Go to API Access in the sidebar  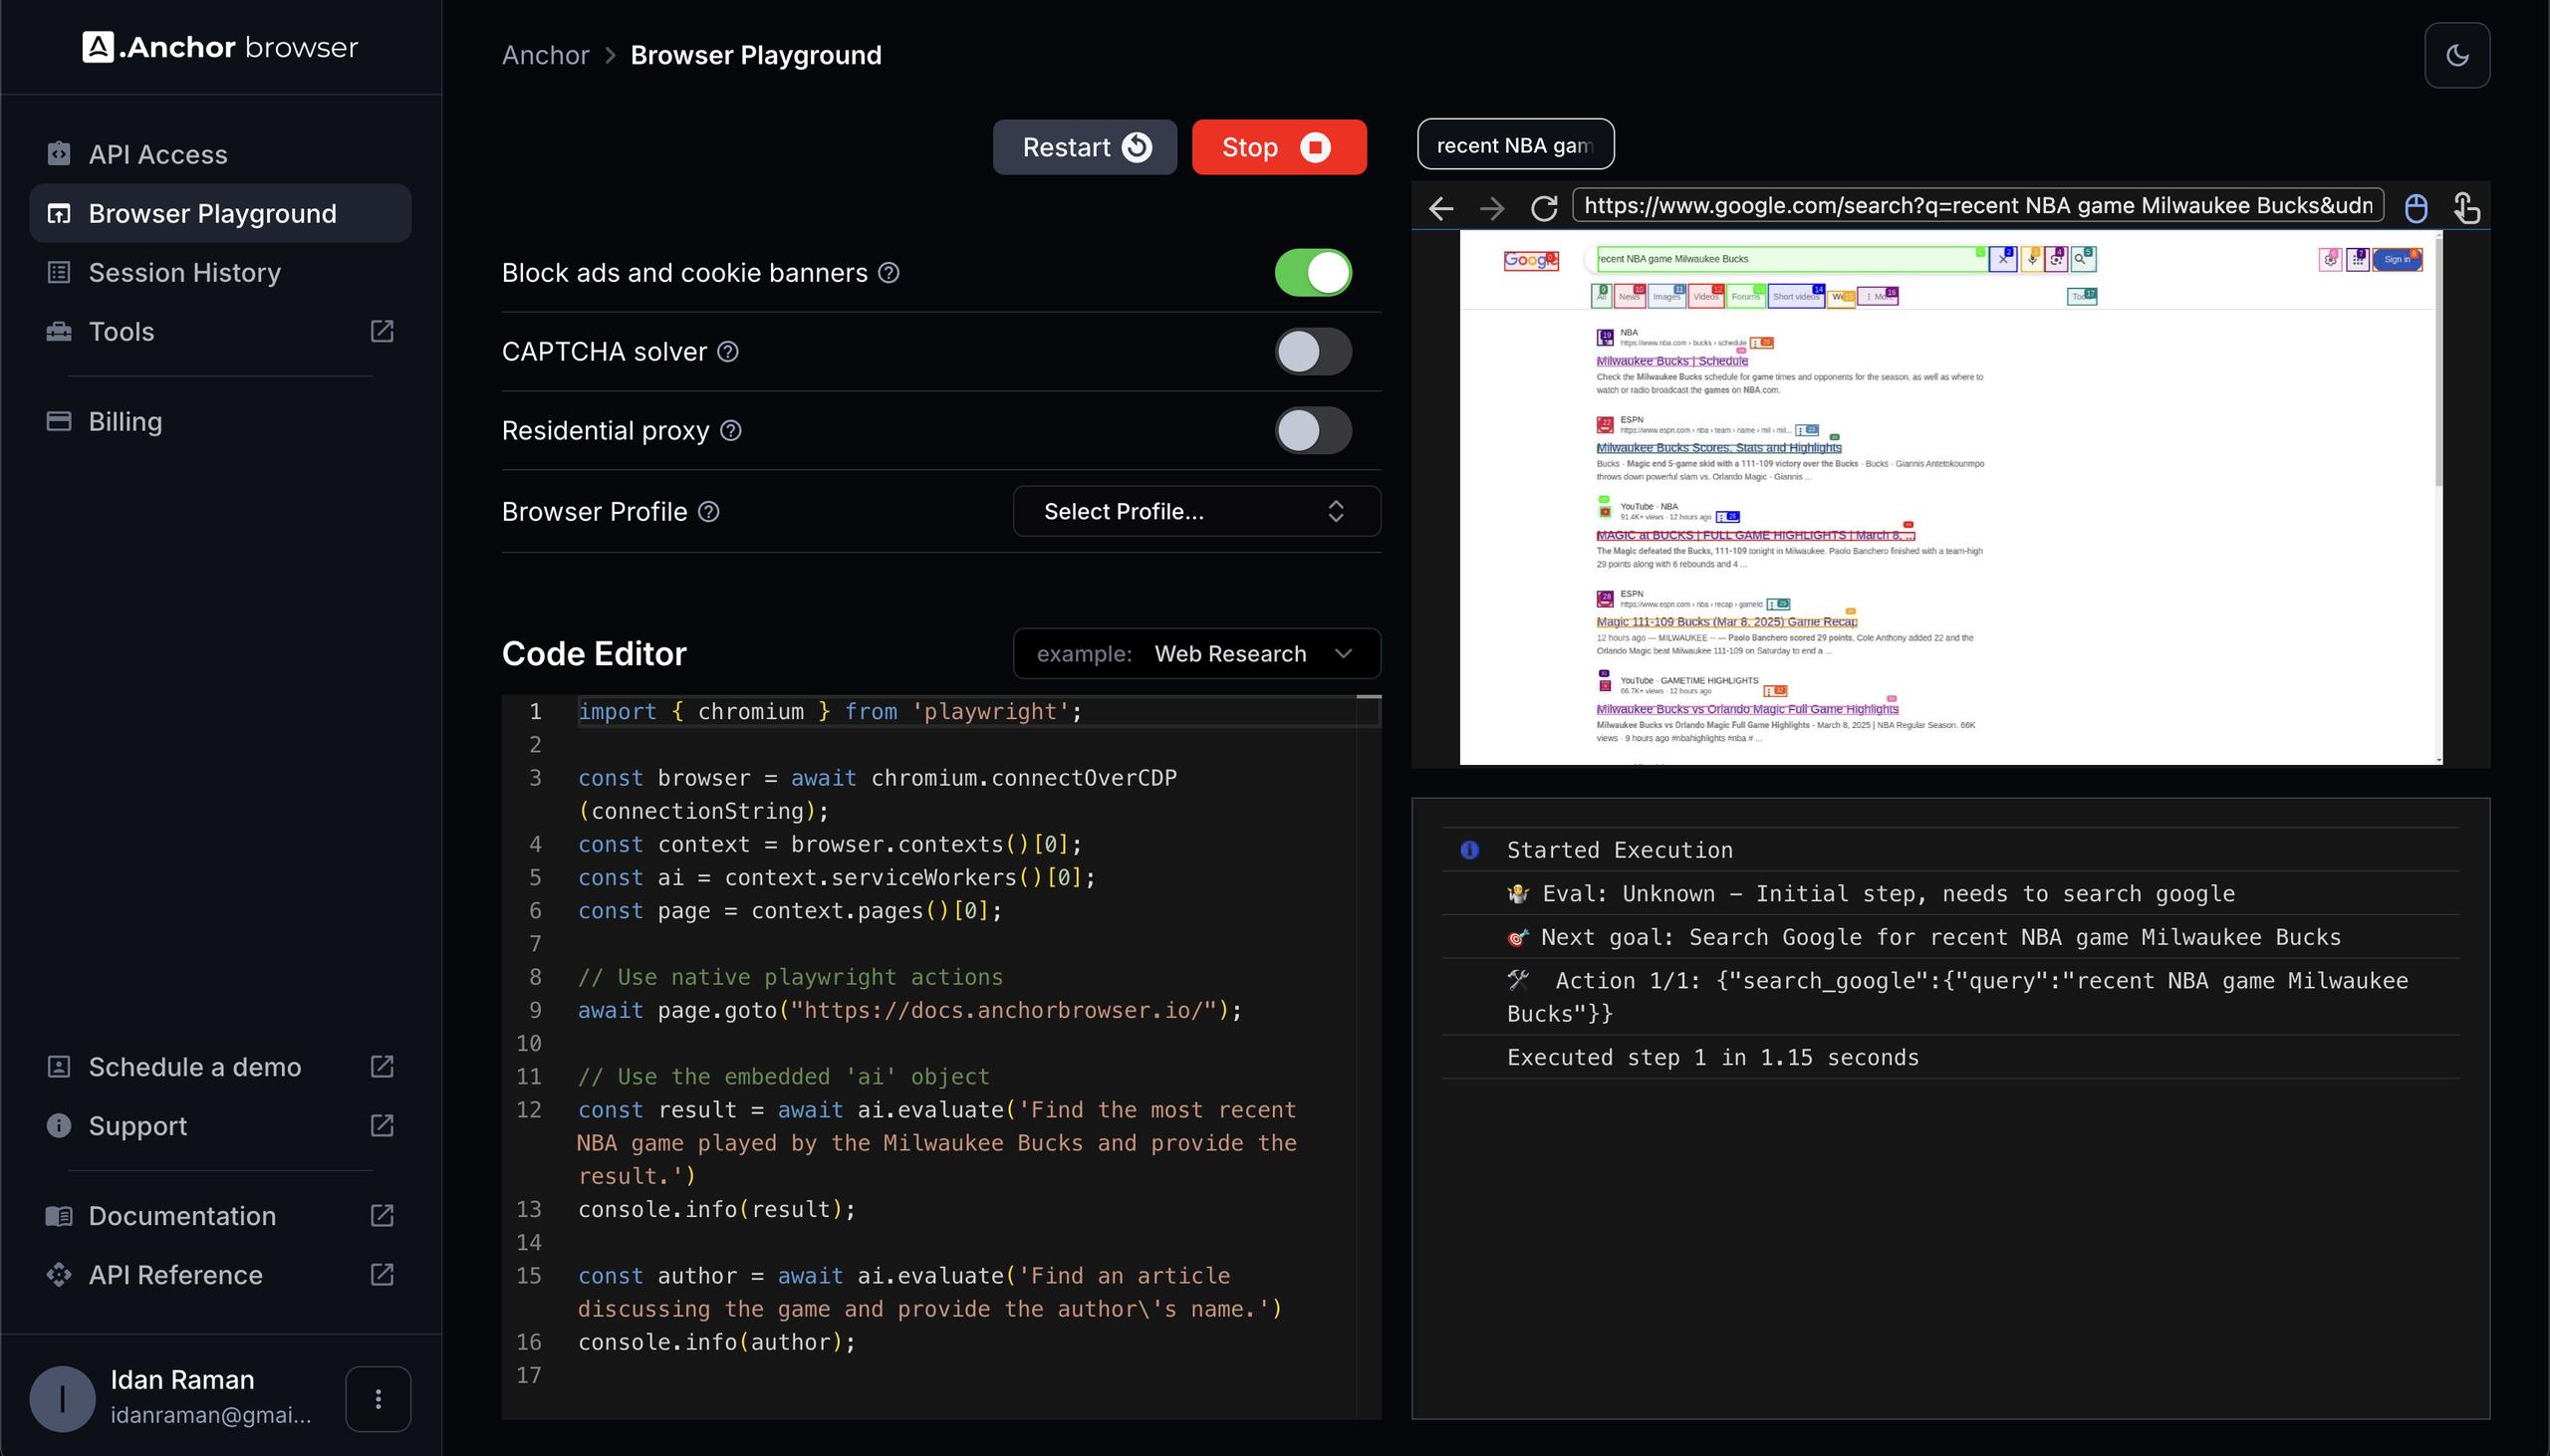tap(157, 154)
